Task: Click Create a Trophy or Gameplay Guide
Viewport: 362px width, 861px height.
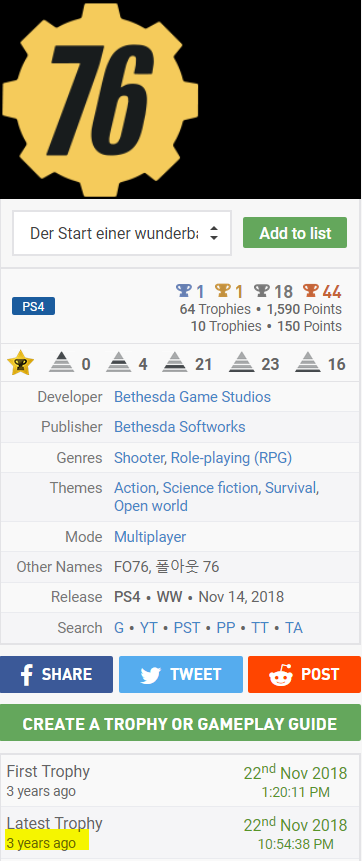Action: tap(180, 723)
